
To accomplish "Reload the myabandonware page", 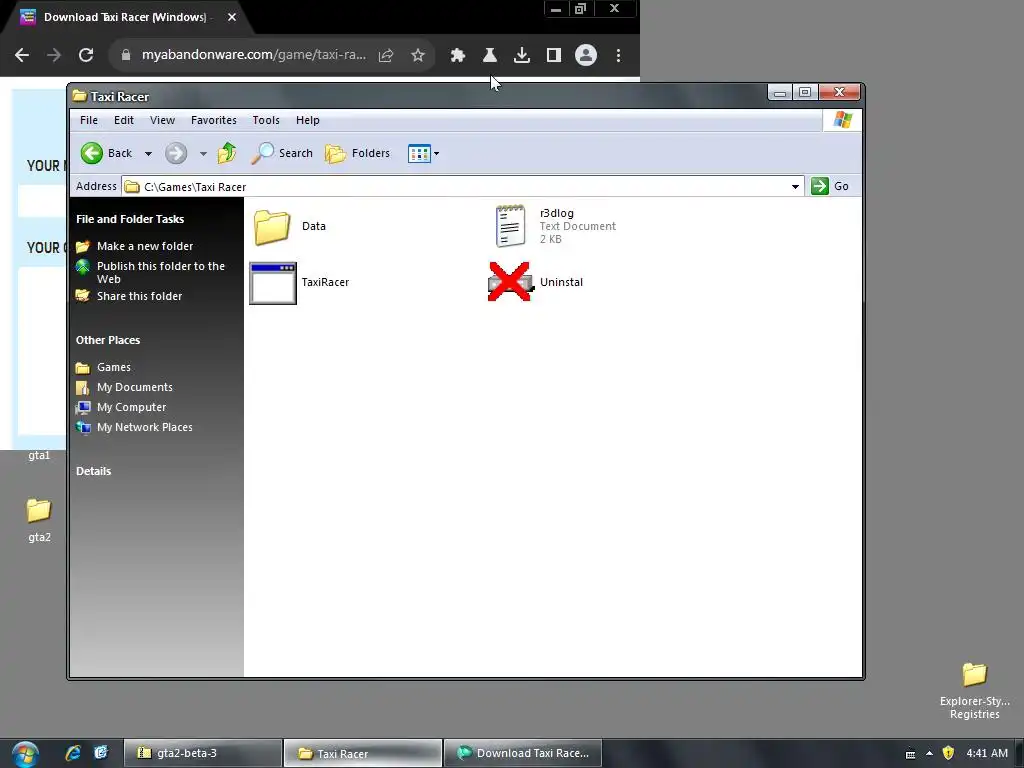I will tap(86, 56).
